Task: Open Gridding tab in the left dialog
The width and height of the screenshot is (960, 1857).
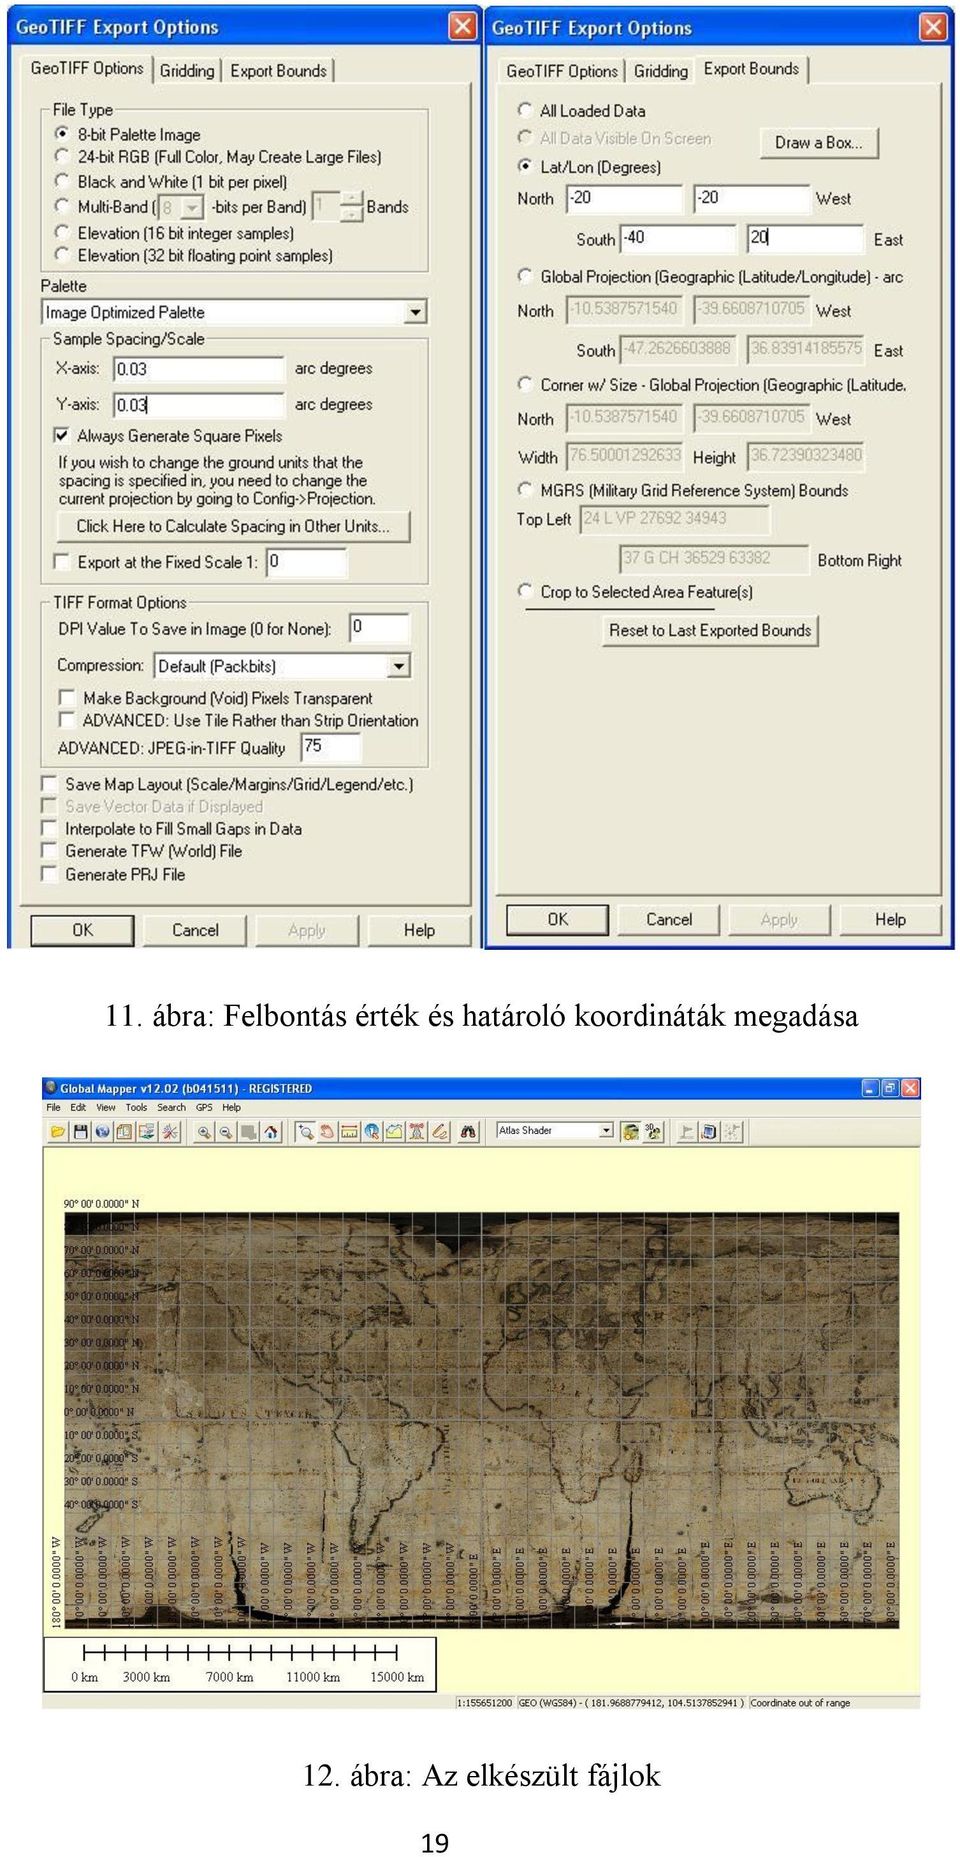Action: tap(187, 70)
